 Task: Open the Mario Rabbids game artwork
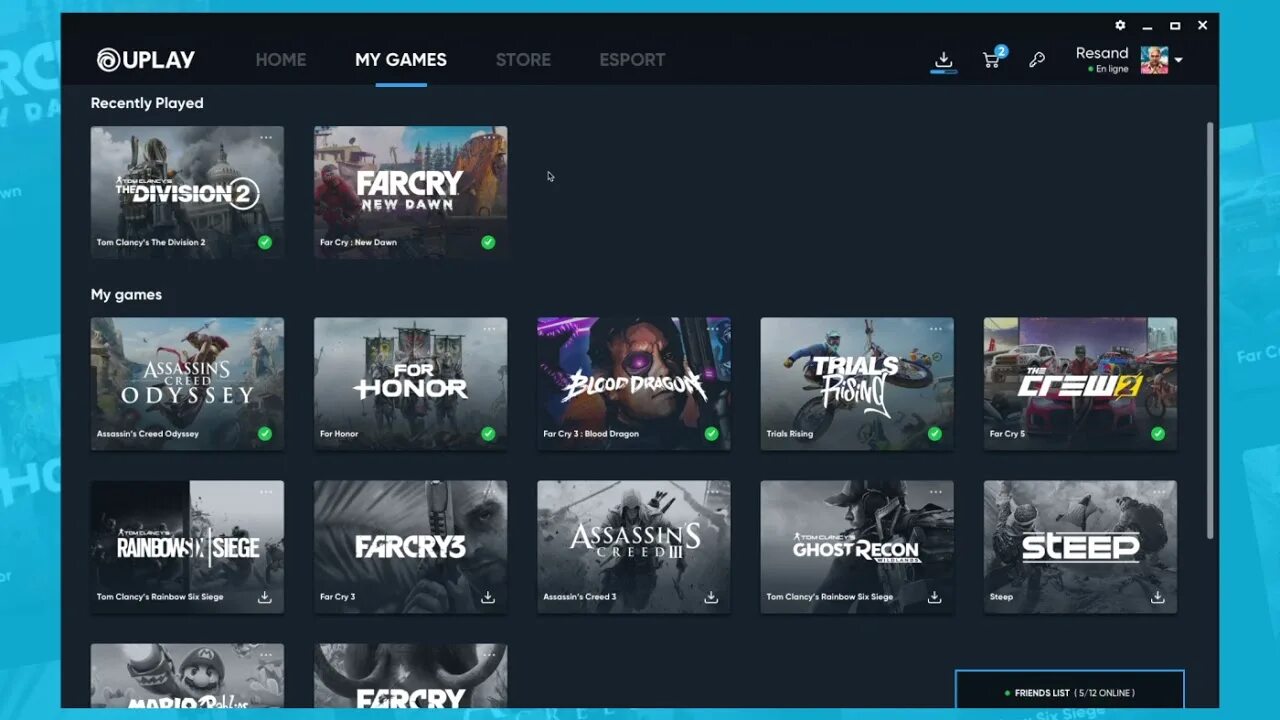pyautogui.click(x=187, y=676)
